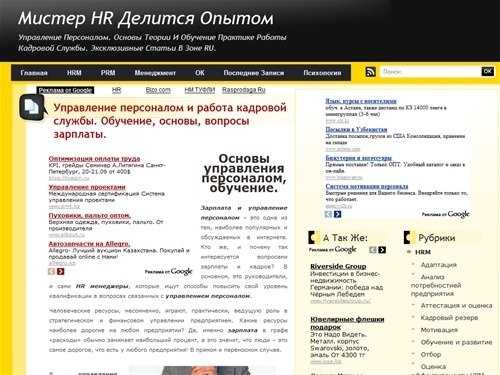The image size is (500, 375).
Task: Click the copy-pages post icon beside headline
Action: pyautogui.click(x=32, y=107)
